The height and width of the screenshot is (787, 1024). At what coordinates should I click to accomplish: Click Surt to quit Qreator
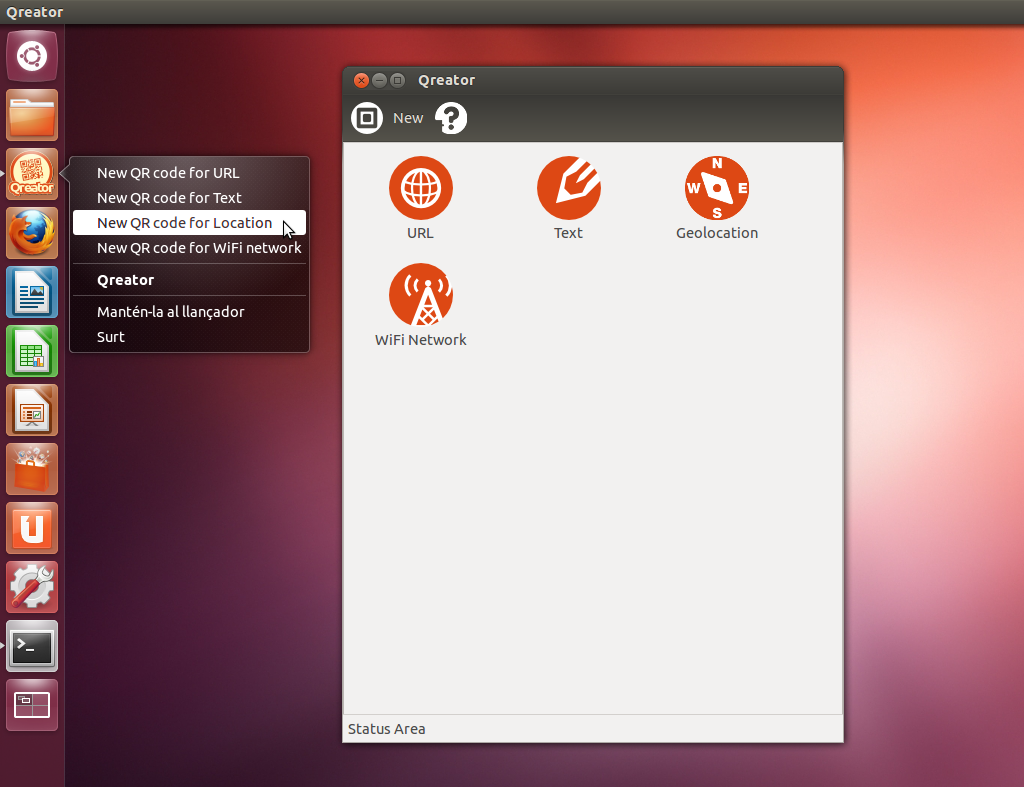point(189,337)
